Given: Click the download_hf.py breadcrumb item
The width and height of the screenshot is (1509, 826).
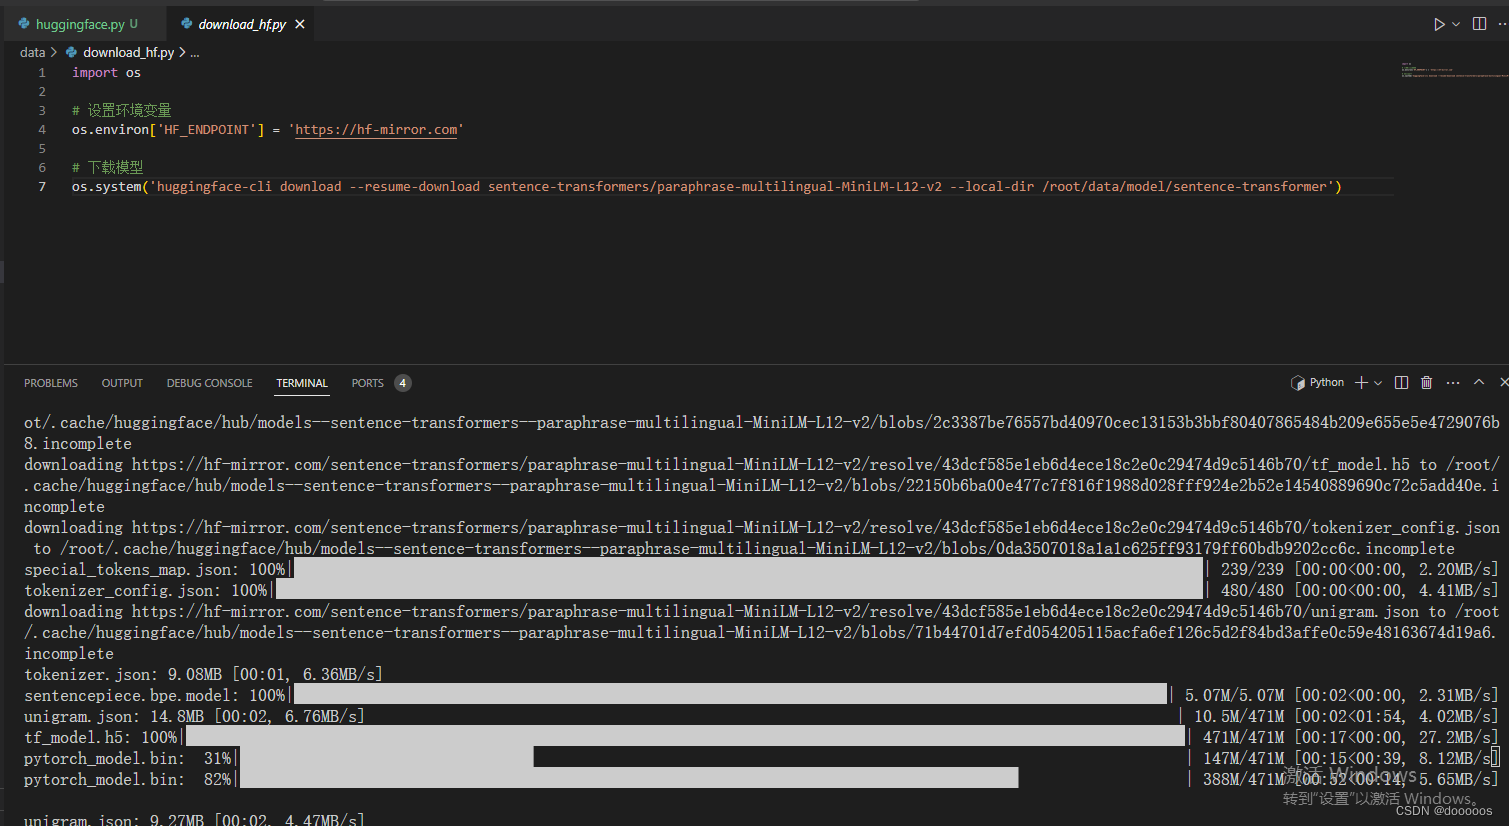Looking at the screenshot, I should [x=128, y=52].
